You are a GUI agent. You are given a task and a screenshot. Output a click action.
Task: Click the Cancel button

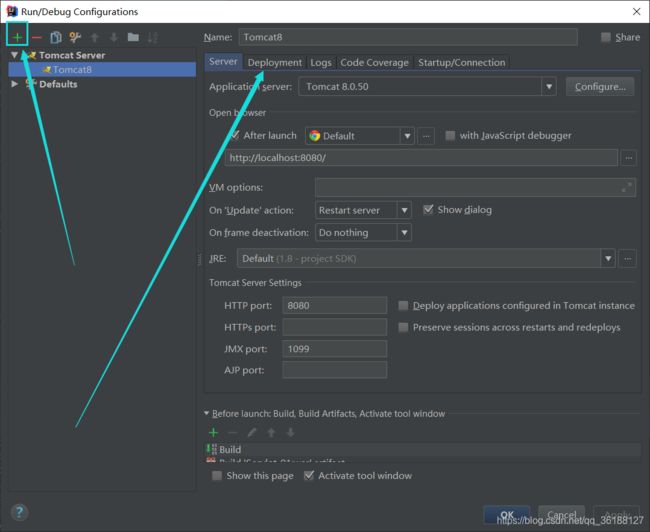(562, 515)
